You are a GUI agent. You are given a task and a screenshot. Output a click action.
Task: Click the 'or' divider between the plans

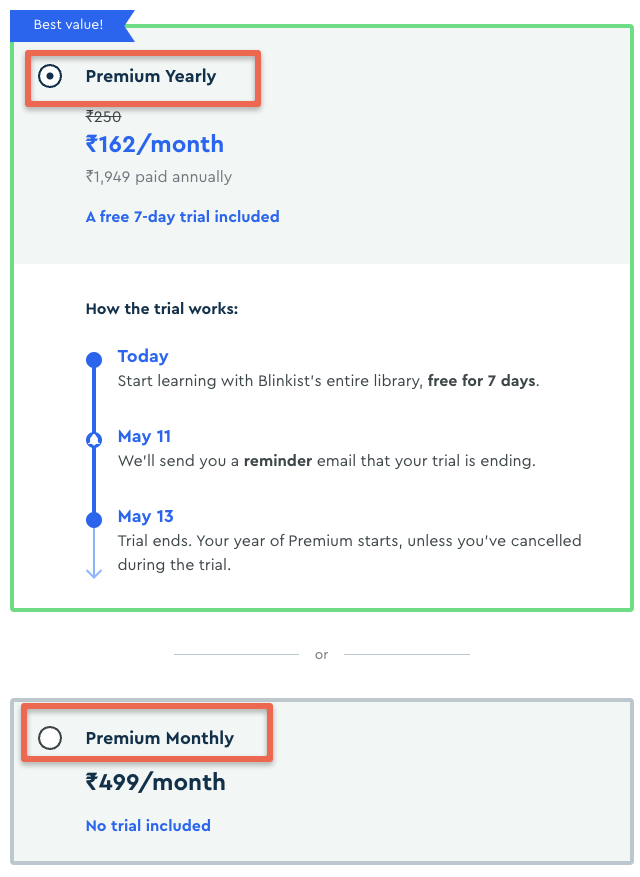coord(321,654)
